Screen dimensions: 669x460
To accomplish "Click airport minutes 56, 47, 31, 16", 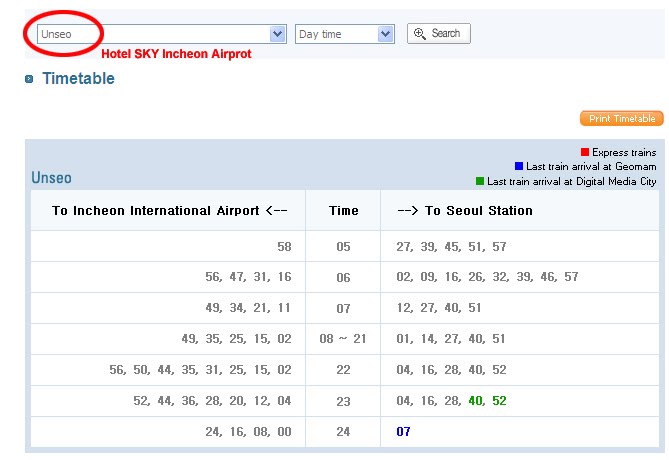I will [x=248, y=277].
